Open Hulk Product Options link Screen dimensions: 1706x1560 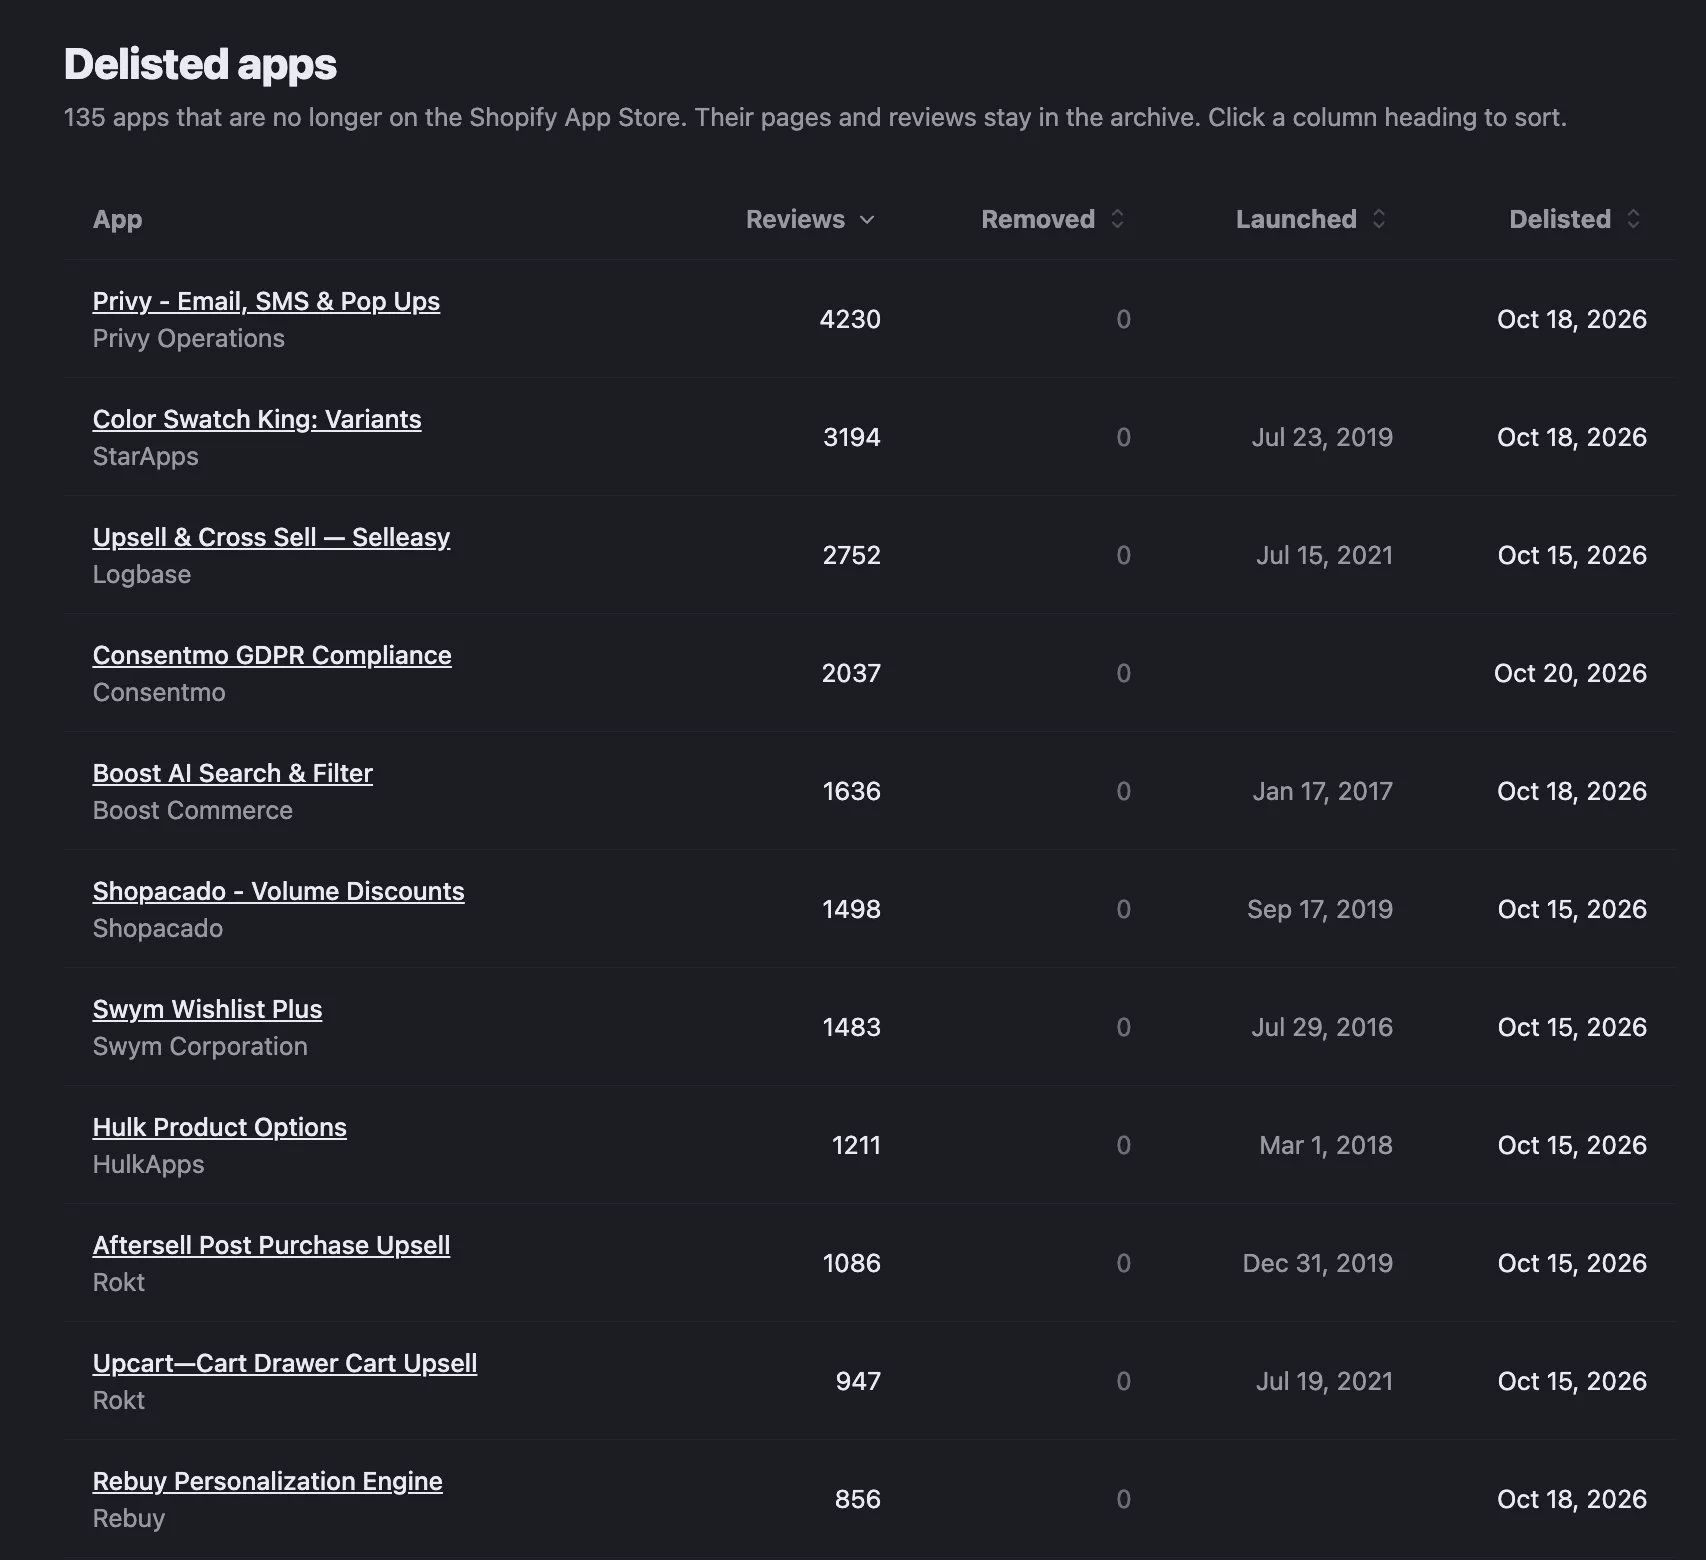coord(219,1127)
